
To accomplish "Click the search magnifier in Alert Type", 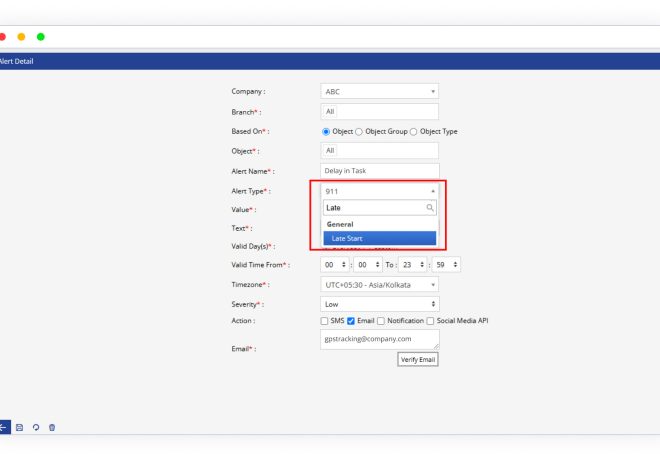I will coord(430,208).
